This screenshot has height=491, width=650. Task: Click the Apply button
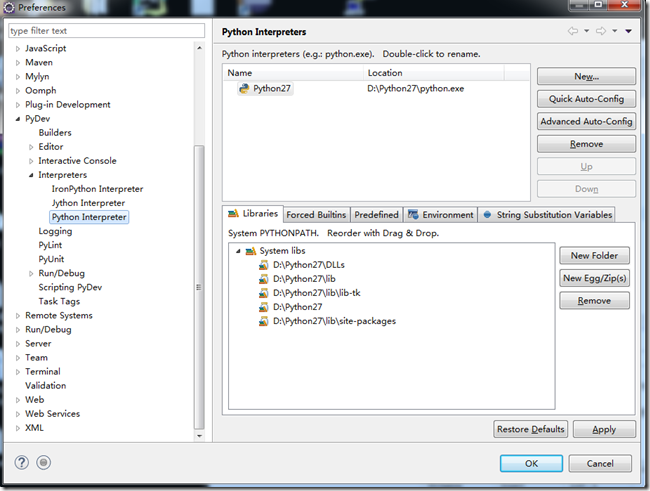pyautogui.click(x=604, y=429)
